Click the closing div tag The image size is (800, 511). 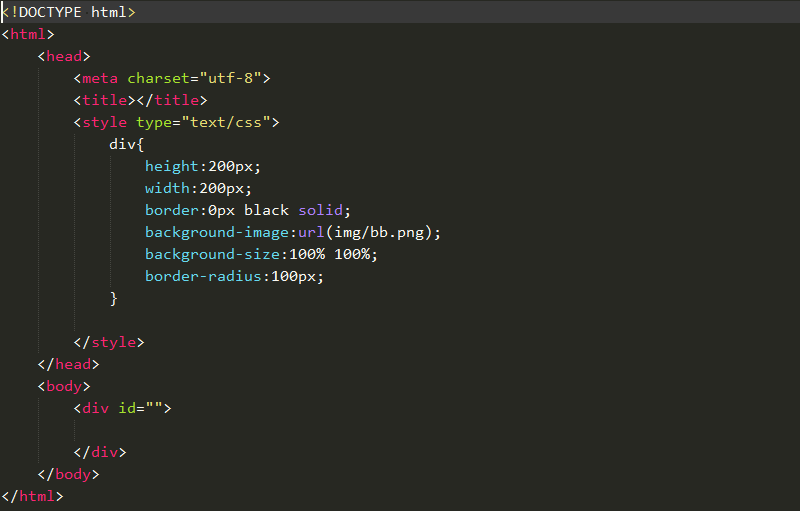[x=100, y=452]
